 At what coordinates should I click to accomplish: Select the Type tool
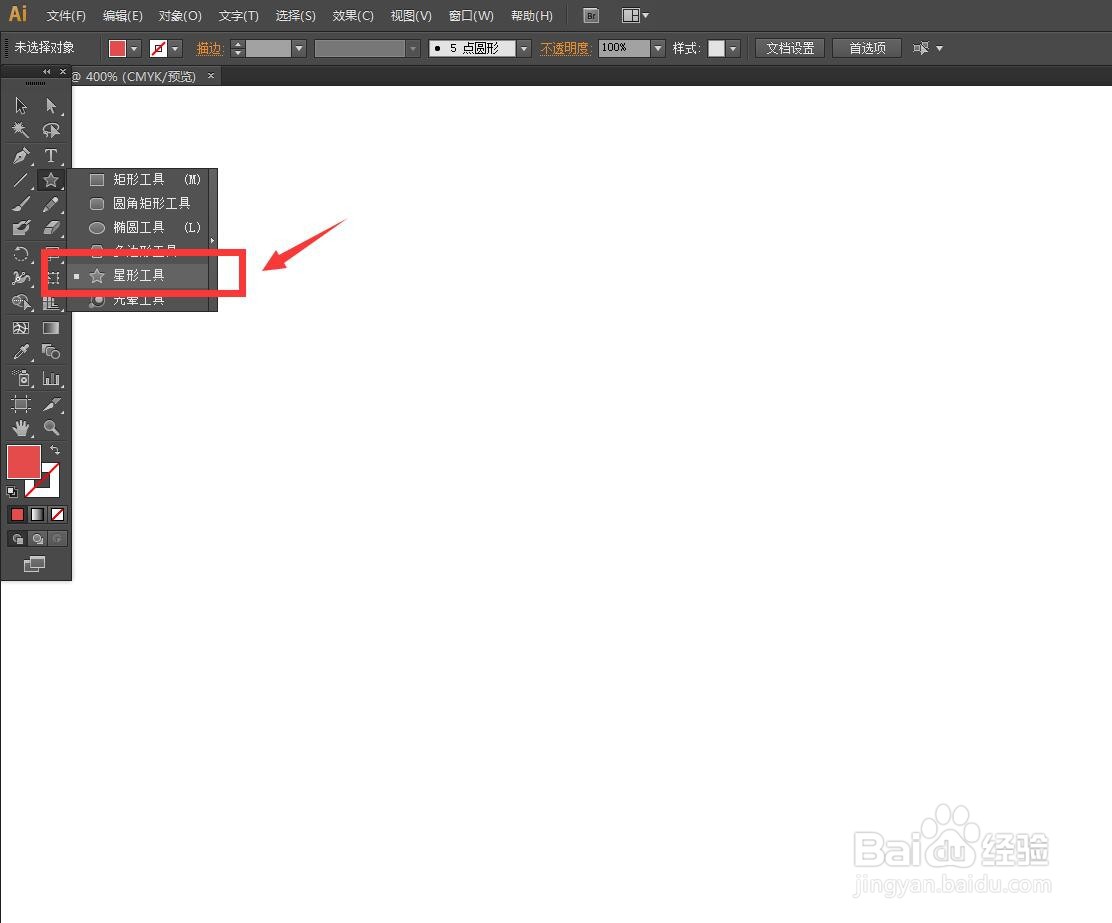click(51, 155)
